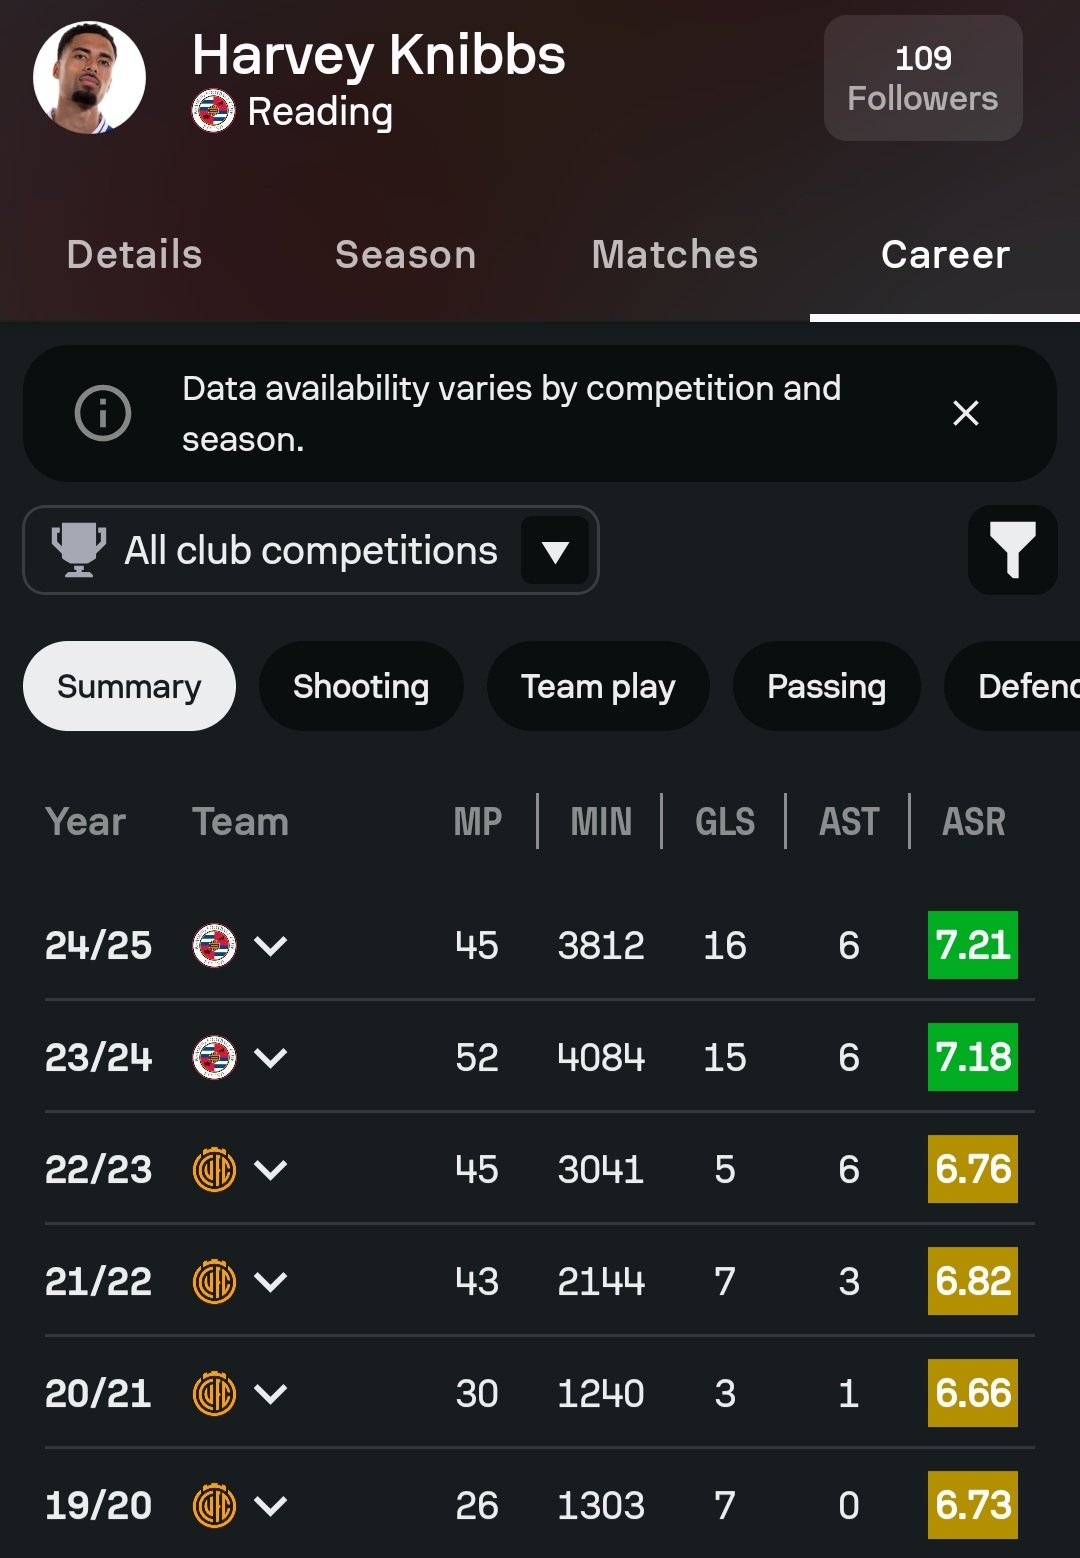Image resolution: width=1080 pixels, height=1558 pixels.
Task: Tap the trophy icon in competitions selector
Action: [x=79, y=550]
